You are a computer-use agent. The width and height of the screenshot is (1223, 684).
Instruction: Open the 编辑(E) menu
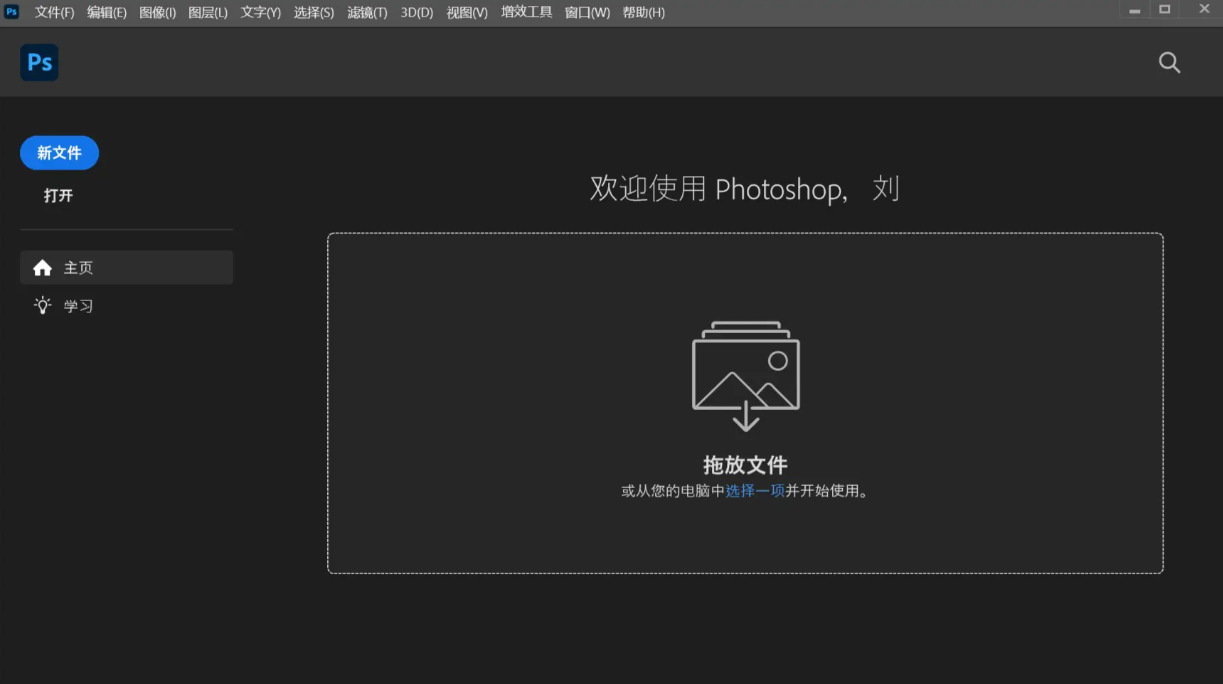[107, 13]
